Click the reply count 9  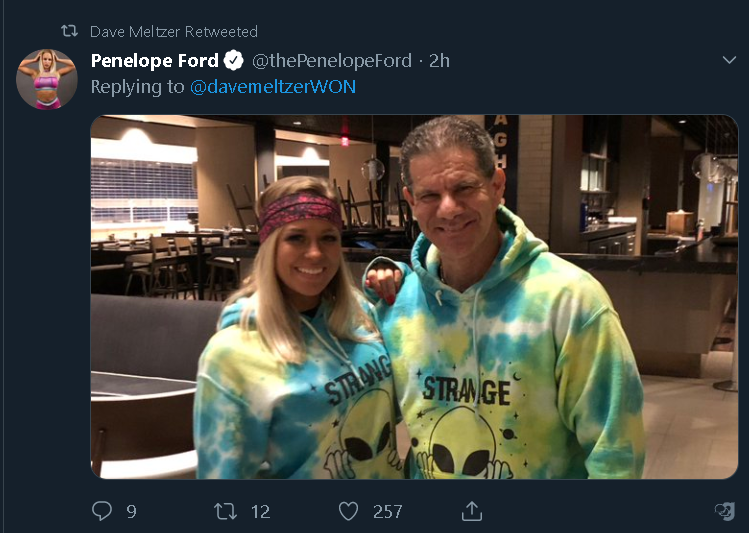(131, 511)
